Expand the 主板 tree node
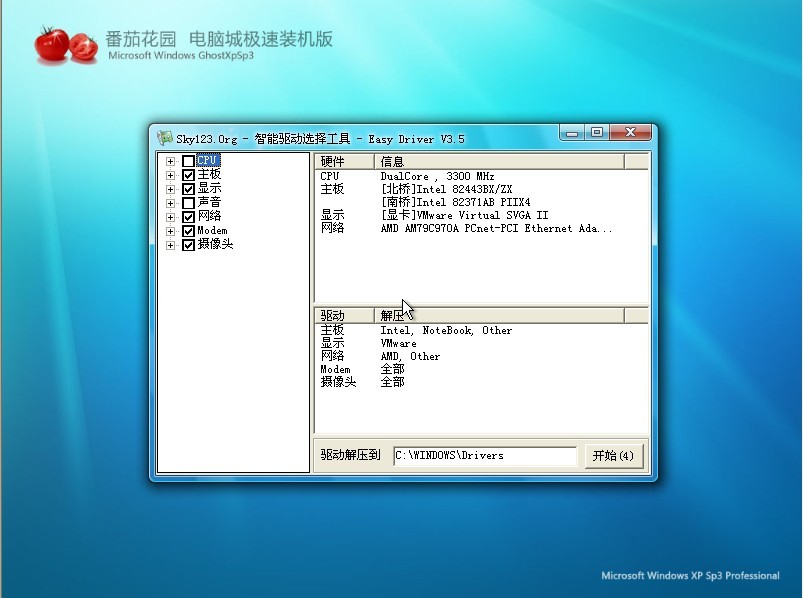The width and height of the screenshot is (804, 598). pyautogui.click(x=170, y=175)
